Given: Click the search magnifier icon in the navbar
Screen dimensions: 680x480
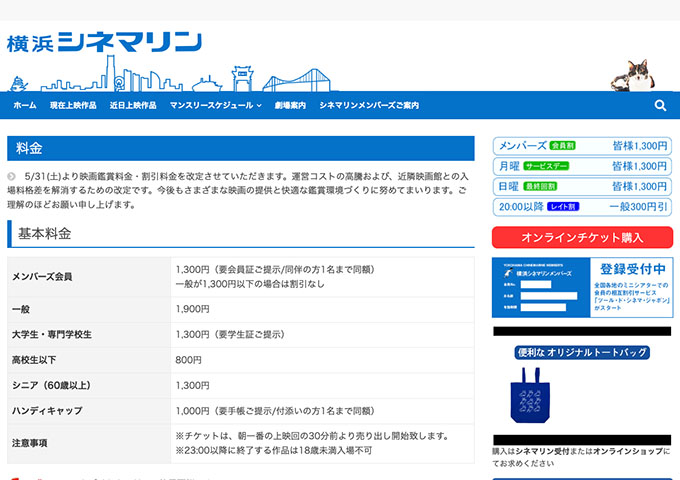Looking at the screenshot, I should point(660,105).
